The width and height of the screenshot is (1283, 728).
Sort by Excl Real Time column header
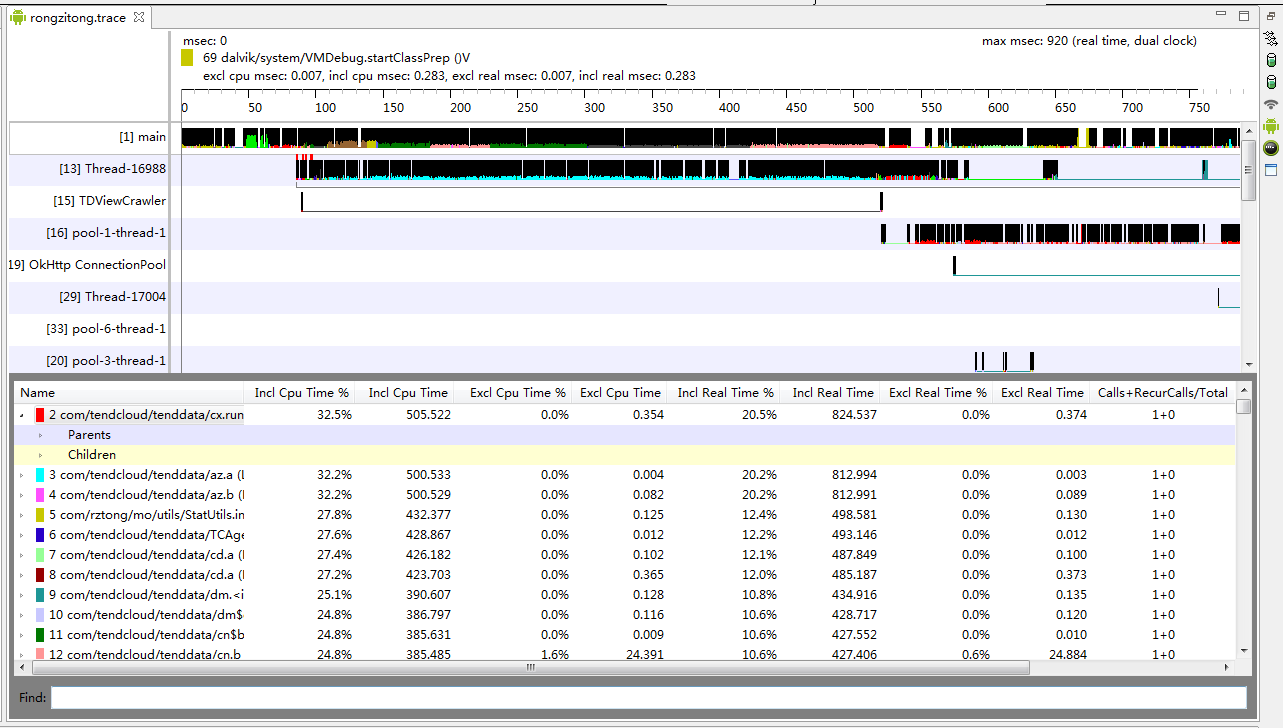tap(1042, 393)
